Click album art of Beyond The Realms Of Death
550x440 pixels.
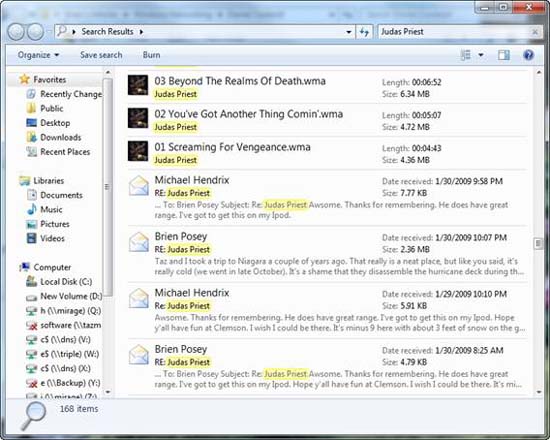click(138, 85)
